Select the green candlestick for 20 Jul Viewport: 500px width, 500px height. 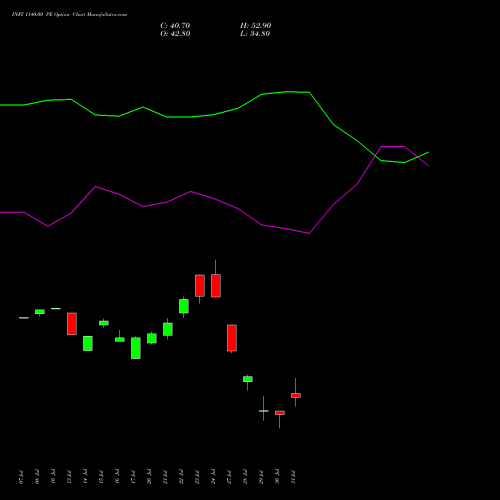(x=152, y=338)
